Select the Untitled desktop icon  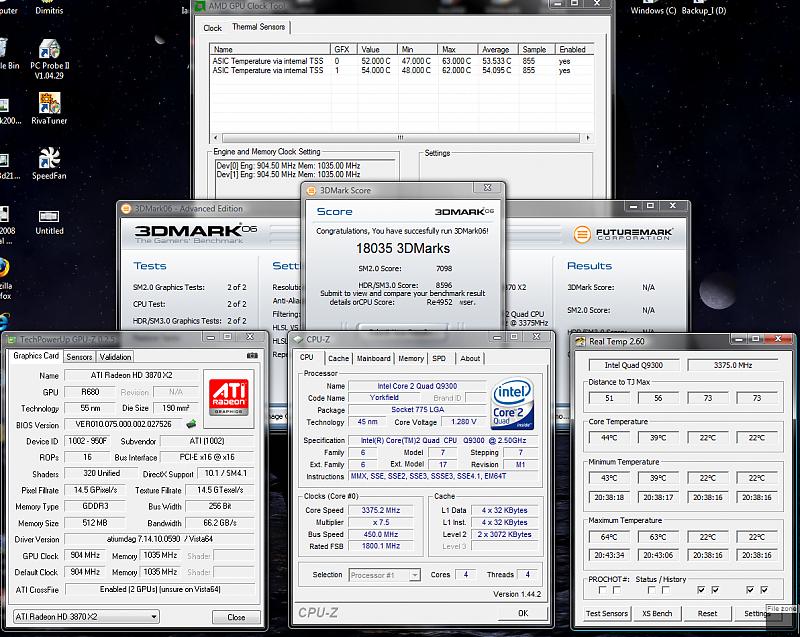(x=49, y=222)
